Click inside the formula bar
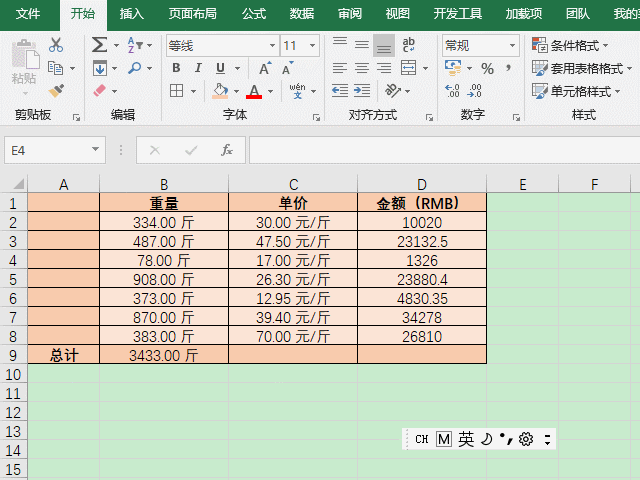 [x=444, y=150]
